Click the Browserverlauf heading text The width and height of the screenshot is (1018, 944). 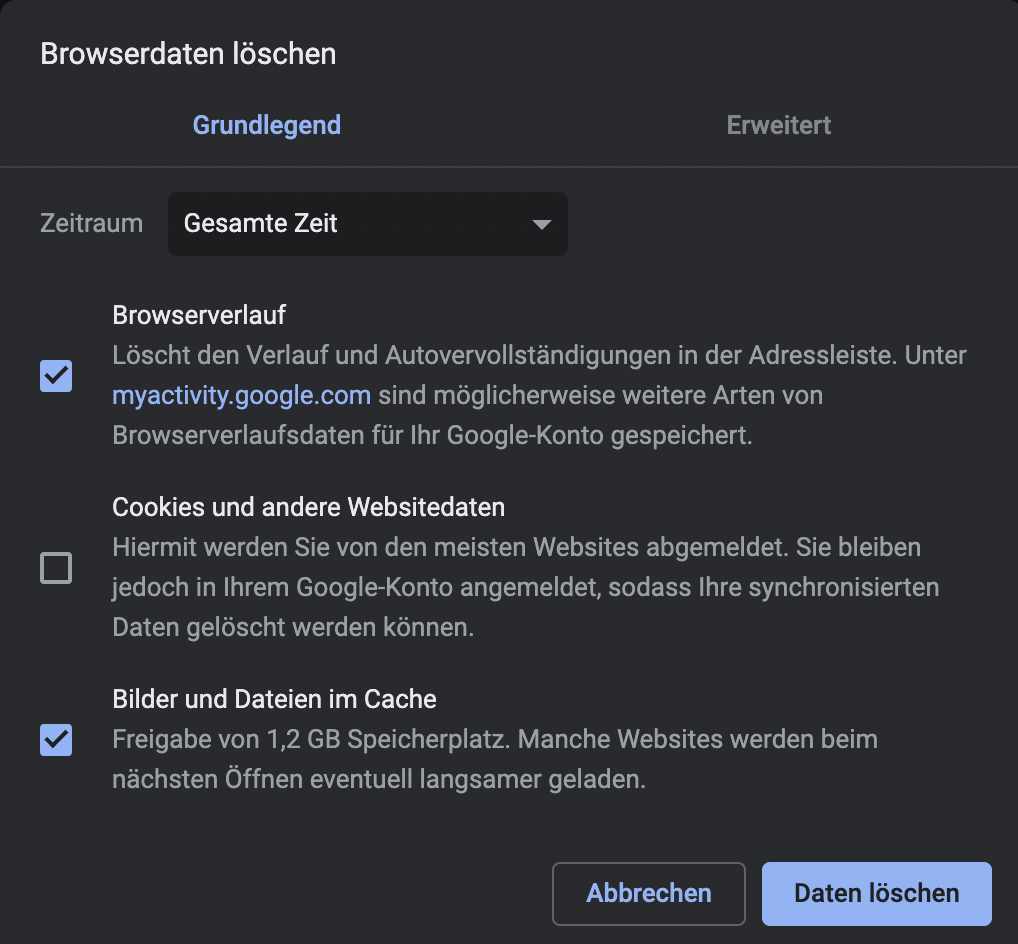click(x=199, y=315)
